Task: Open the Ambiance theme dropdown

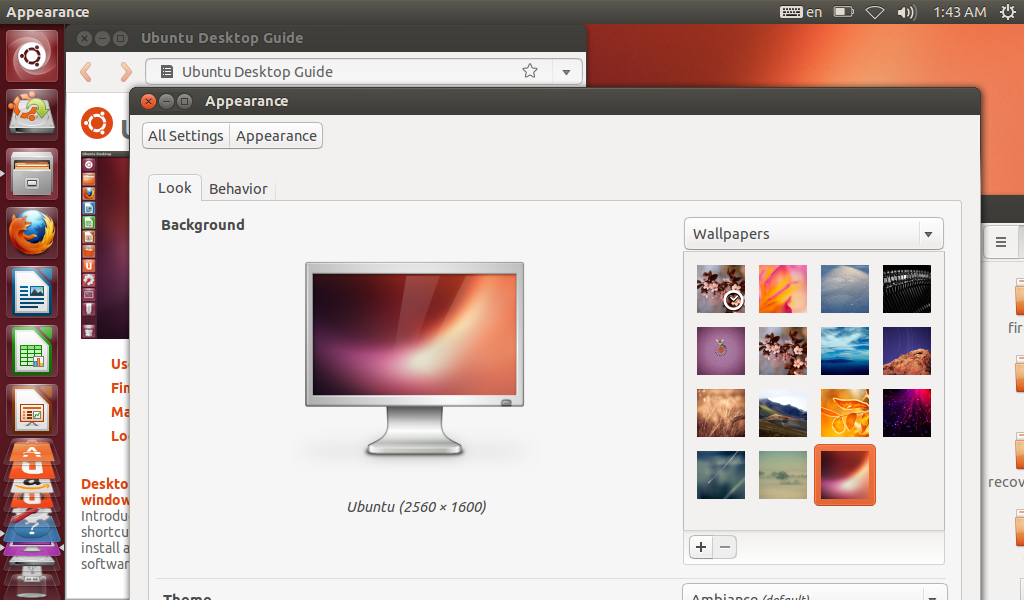Action: (814, 595)
